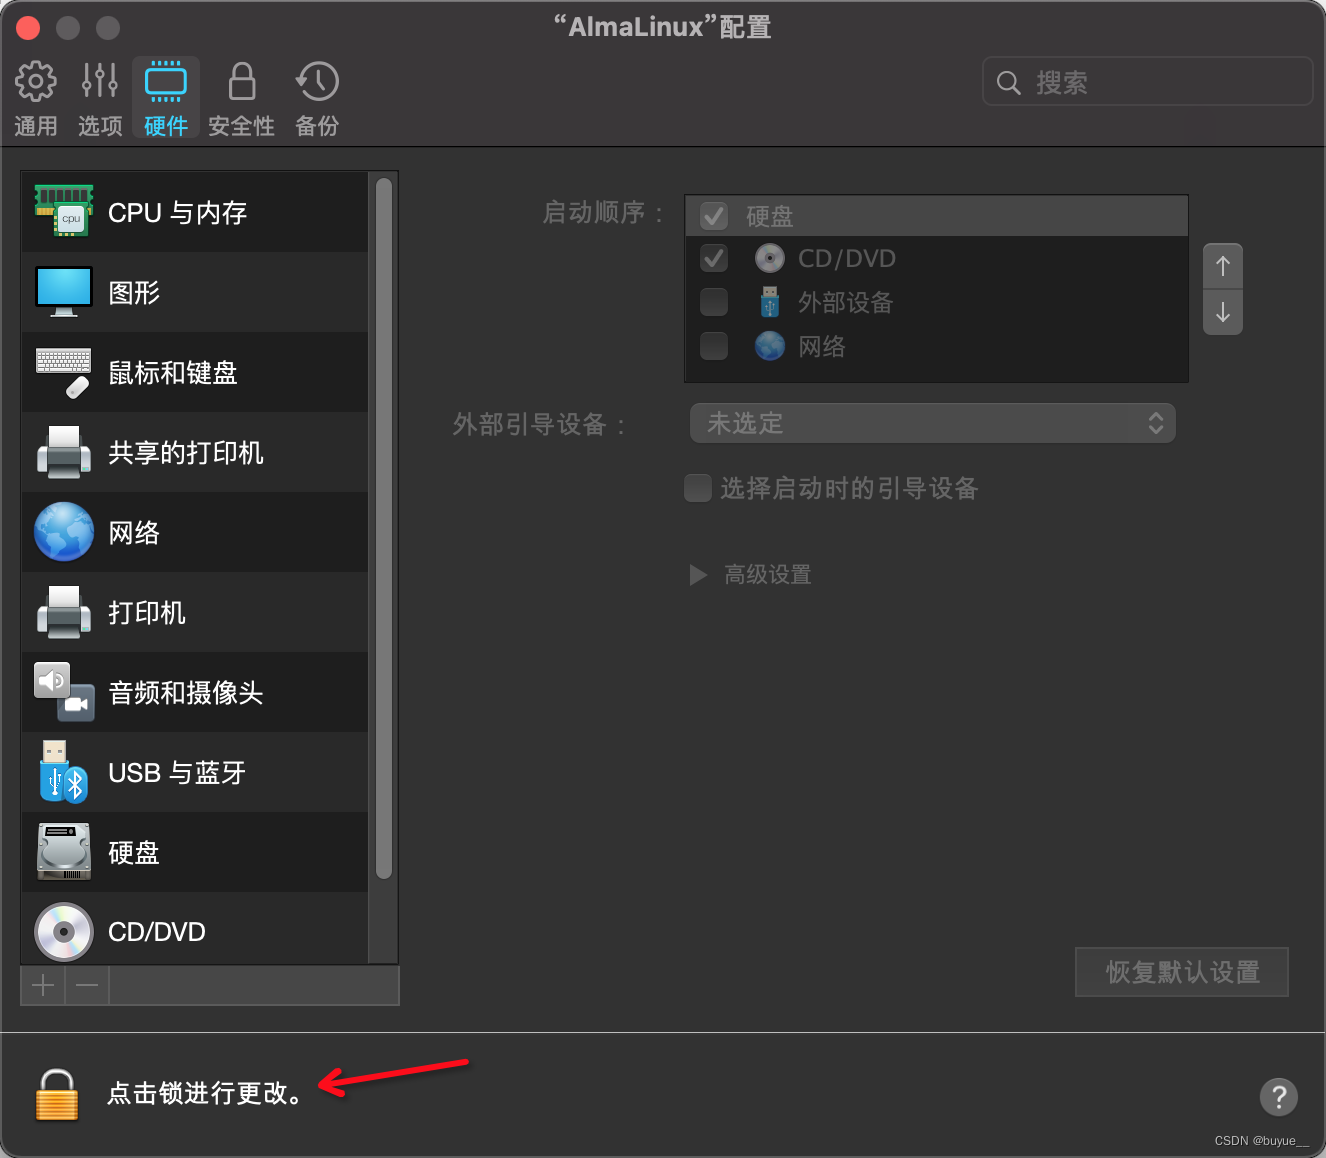This screenshot has width=1326, height=1158.
Task: Click 恢复默认设置 button
Action: pos(1181,971)
